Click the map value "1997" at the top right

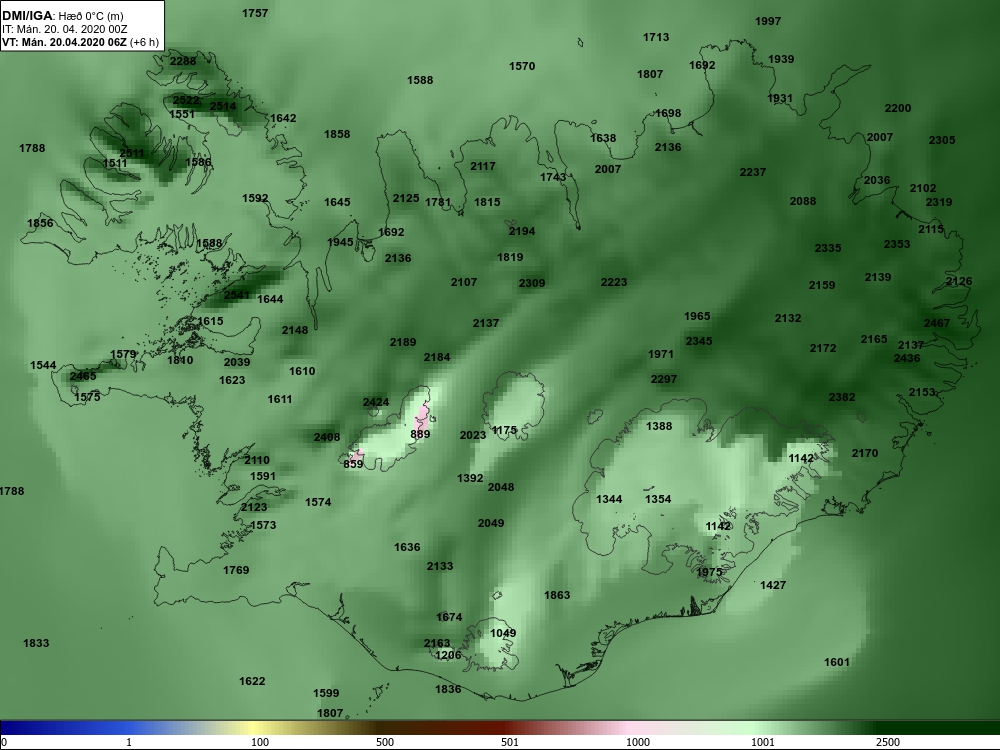pos(768,21)
